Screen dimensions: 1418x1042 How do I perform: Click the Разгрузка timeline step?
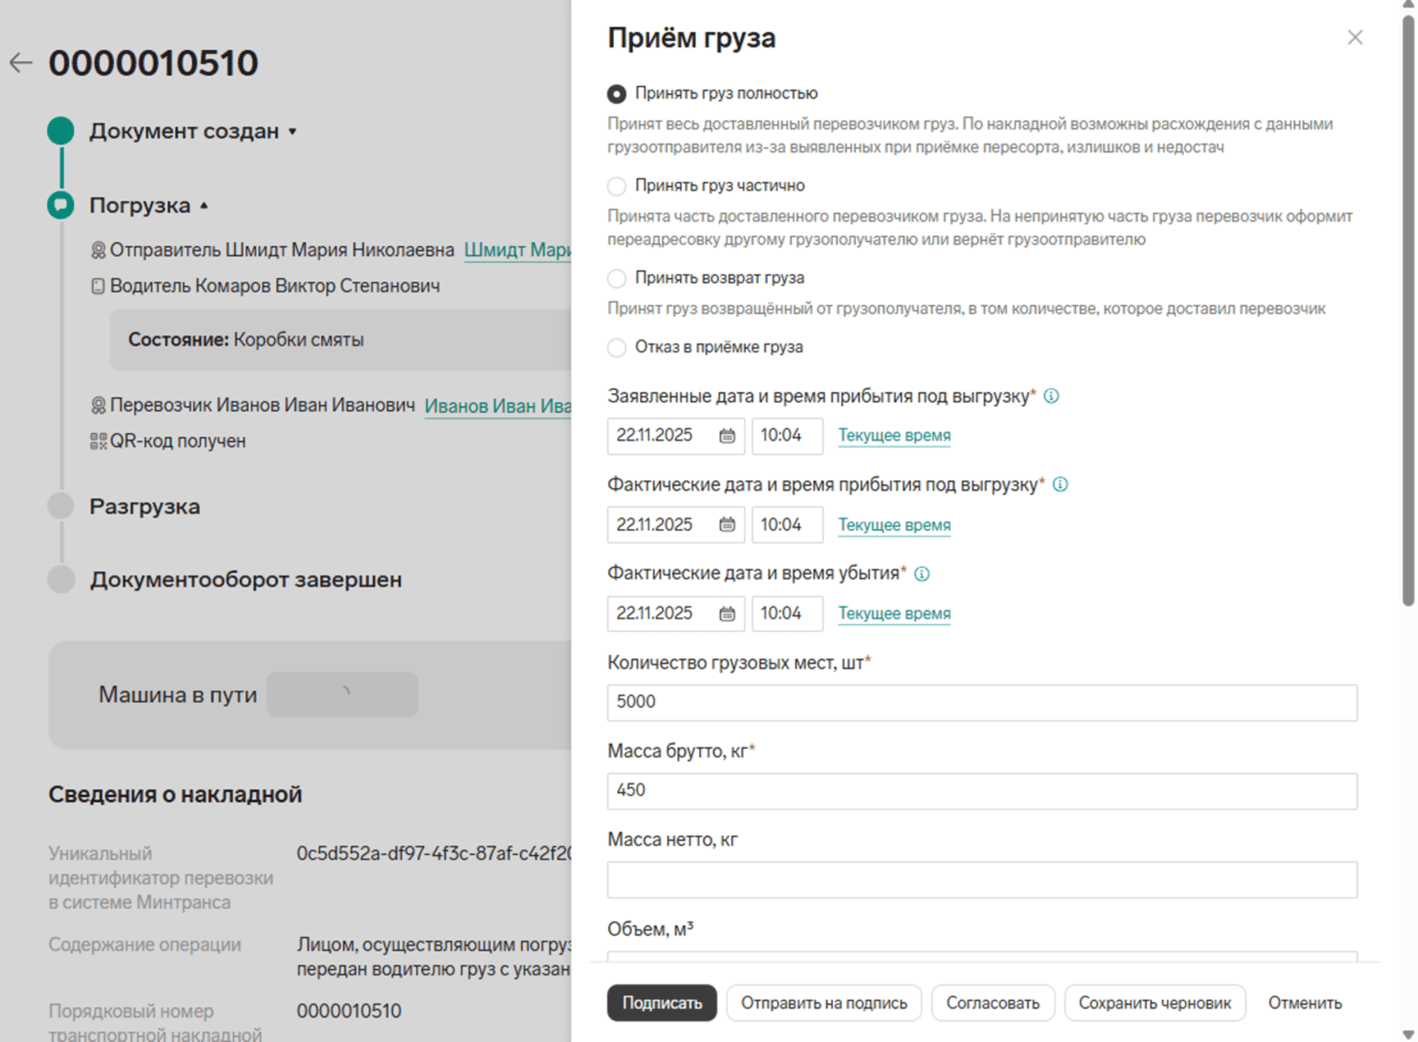[x=144, y=507]
